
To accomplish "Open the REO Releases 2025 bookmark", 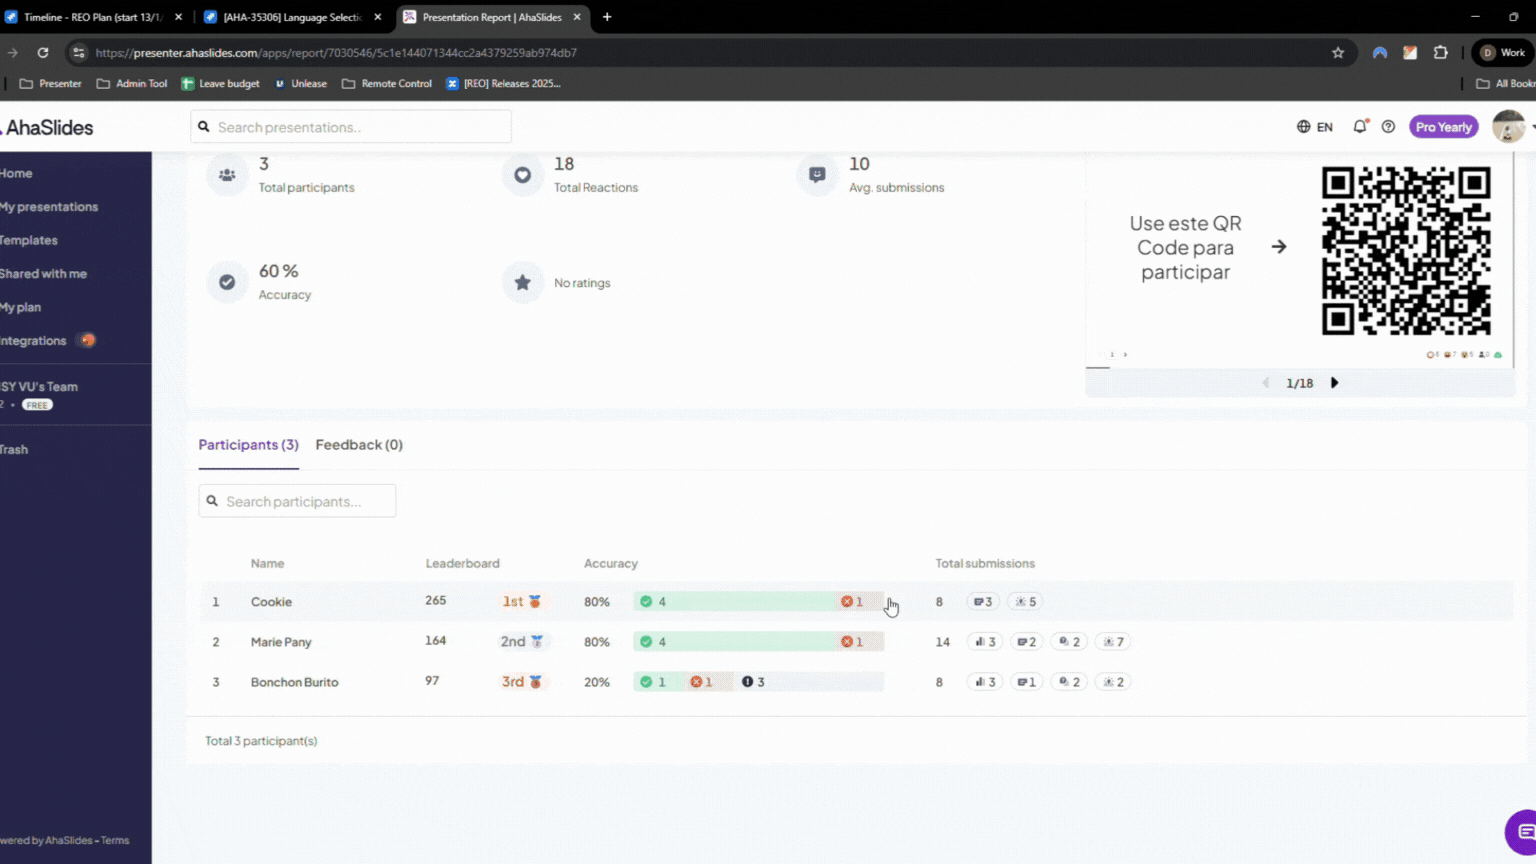I will [x=503, y=84].
